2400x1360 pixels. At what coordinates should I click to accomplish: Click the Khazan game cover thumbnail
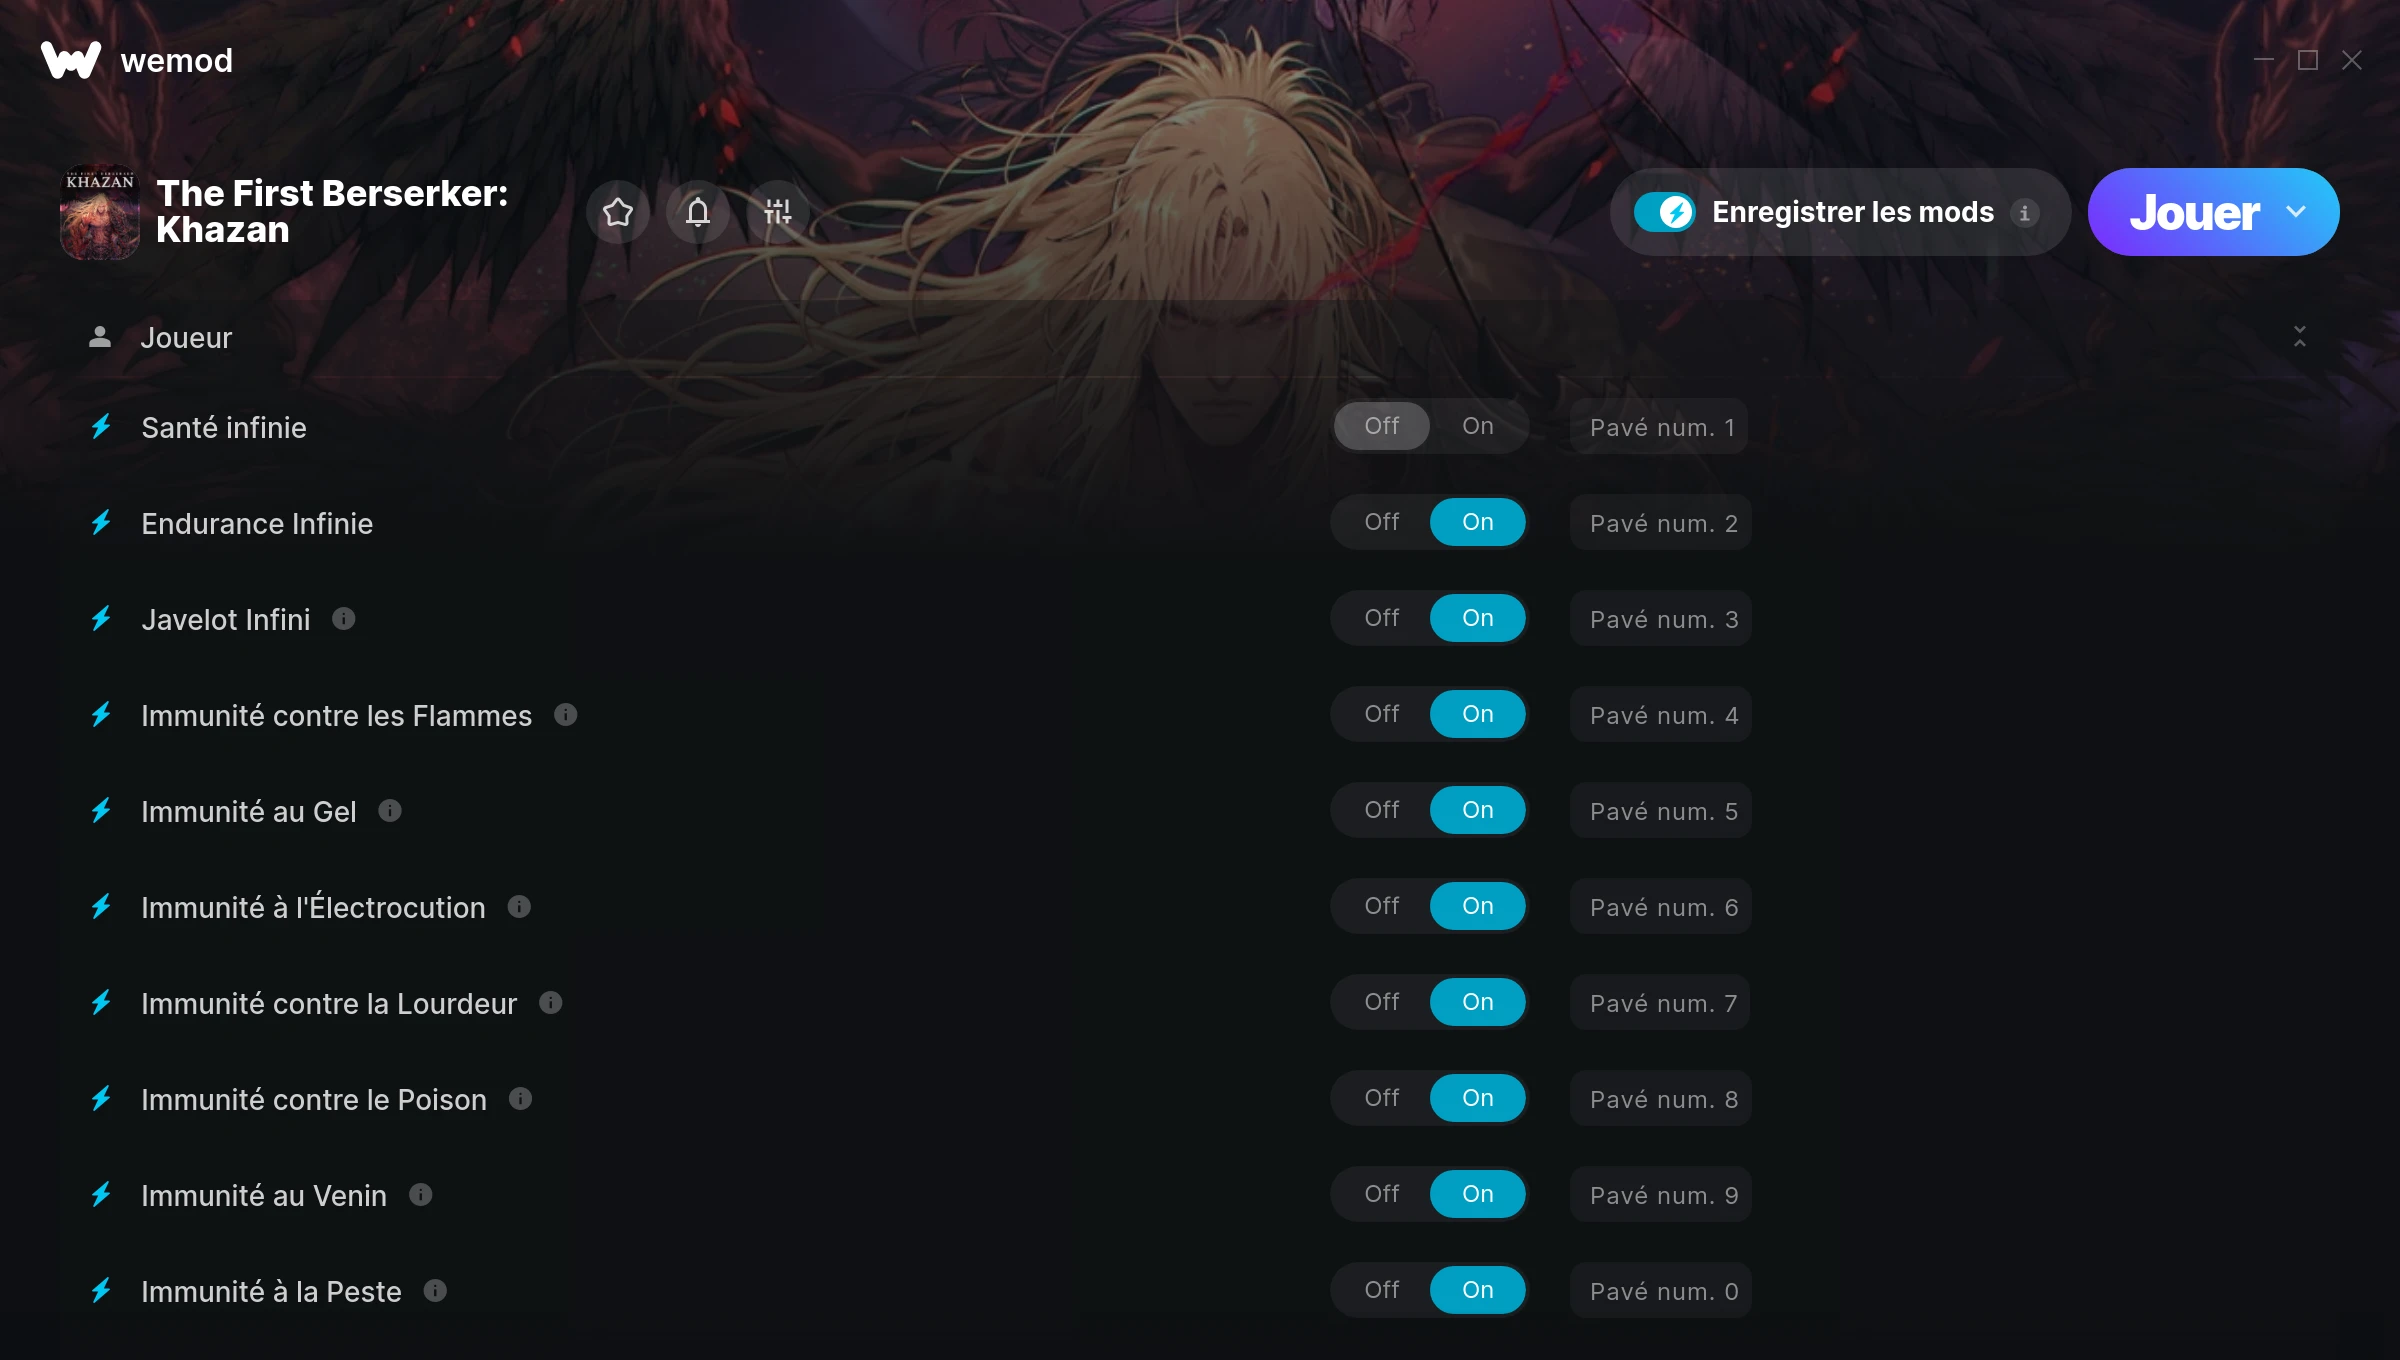point(100,212)
